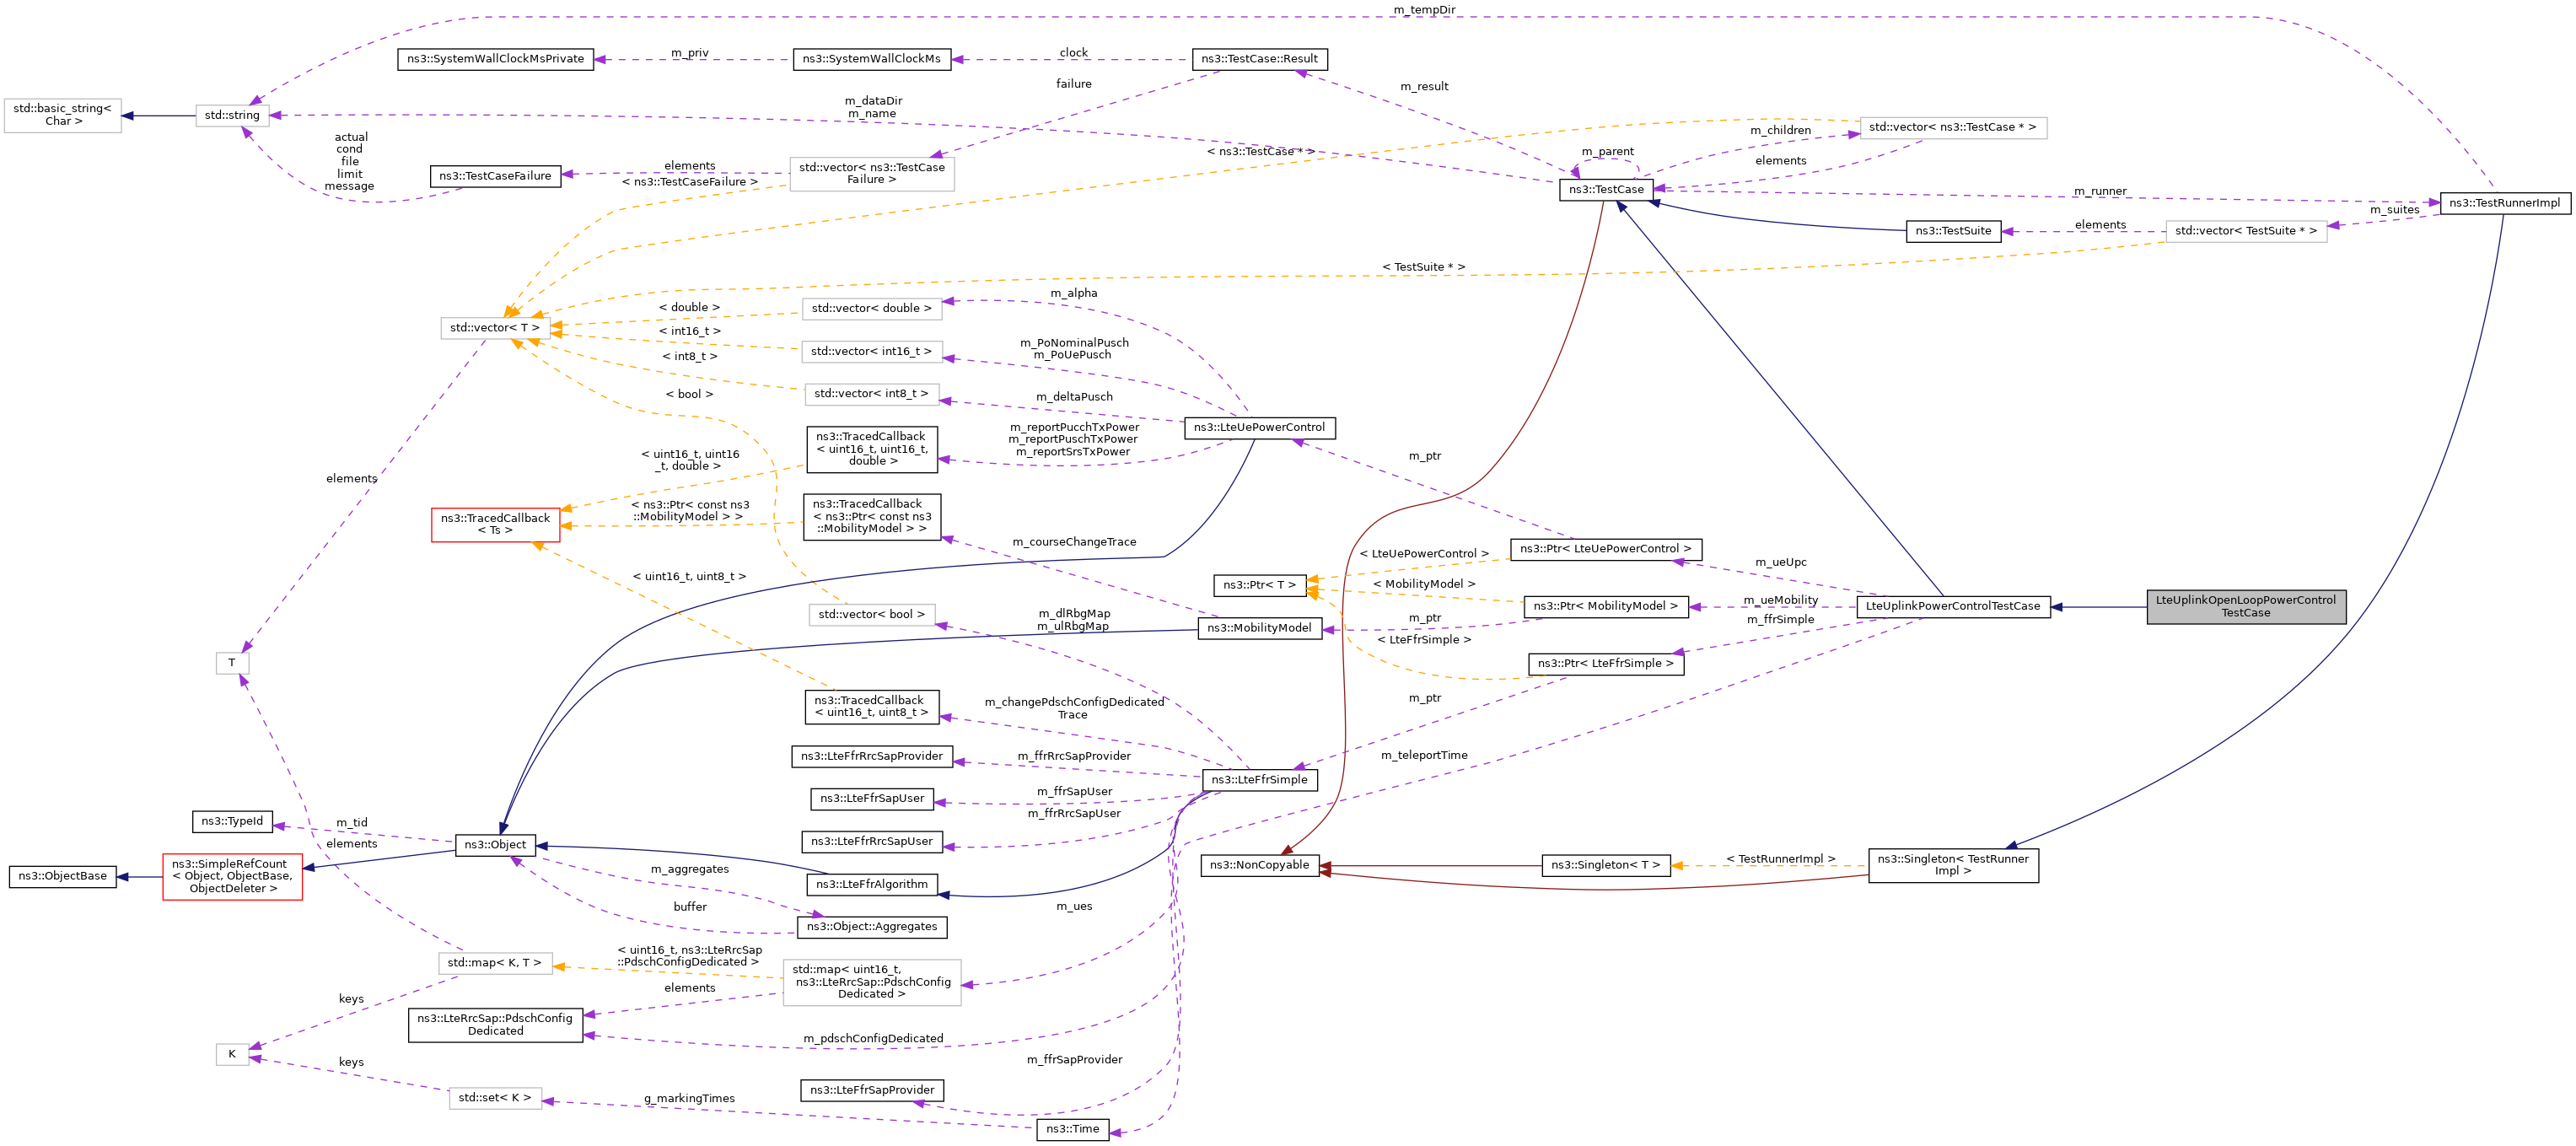Open the ns3::SystemWallClockMsPrivate node
The width and height of the screenshot is (2576, 1146).
[495, 59]
